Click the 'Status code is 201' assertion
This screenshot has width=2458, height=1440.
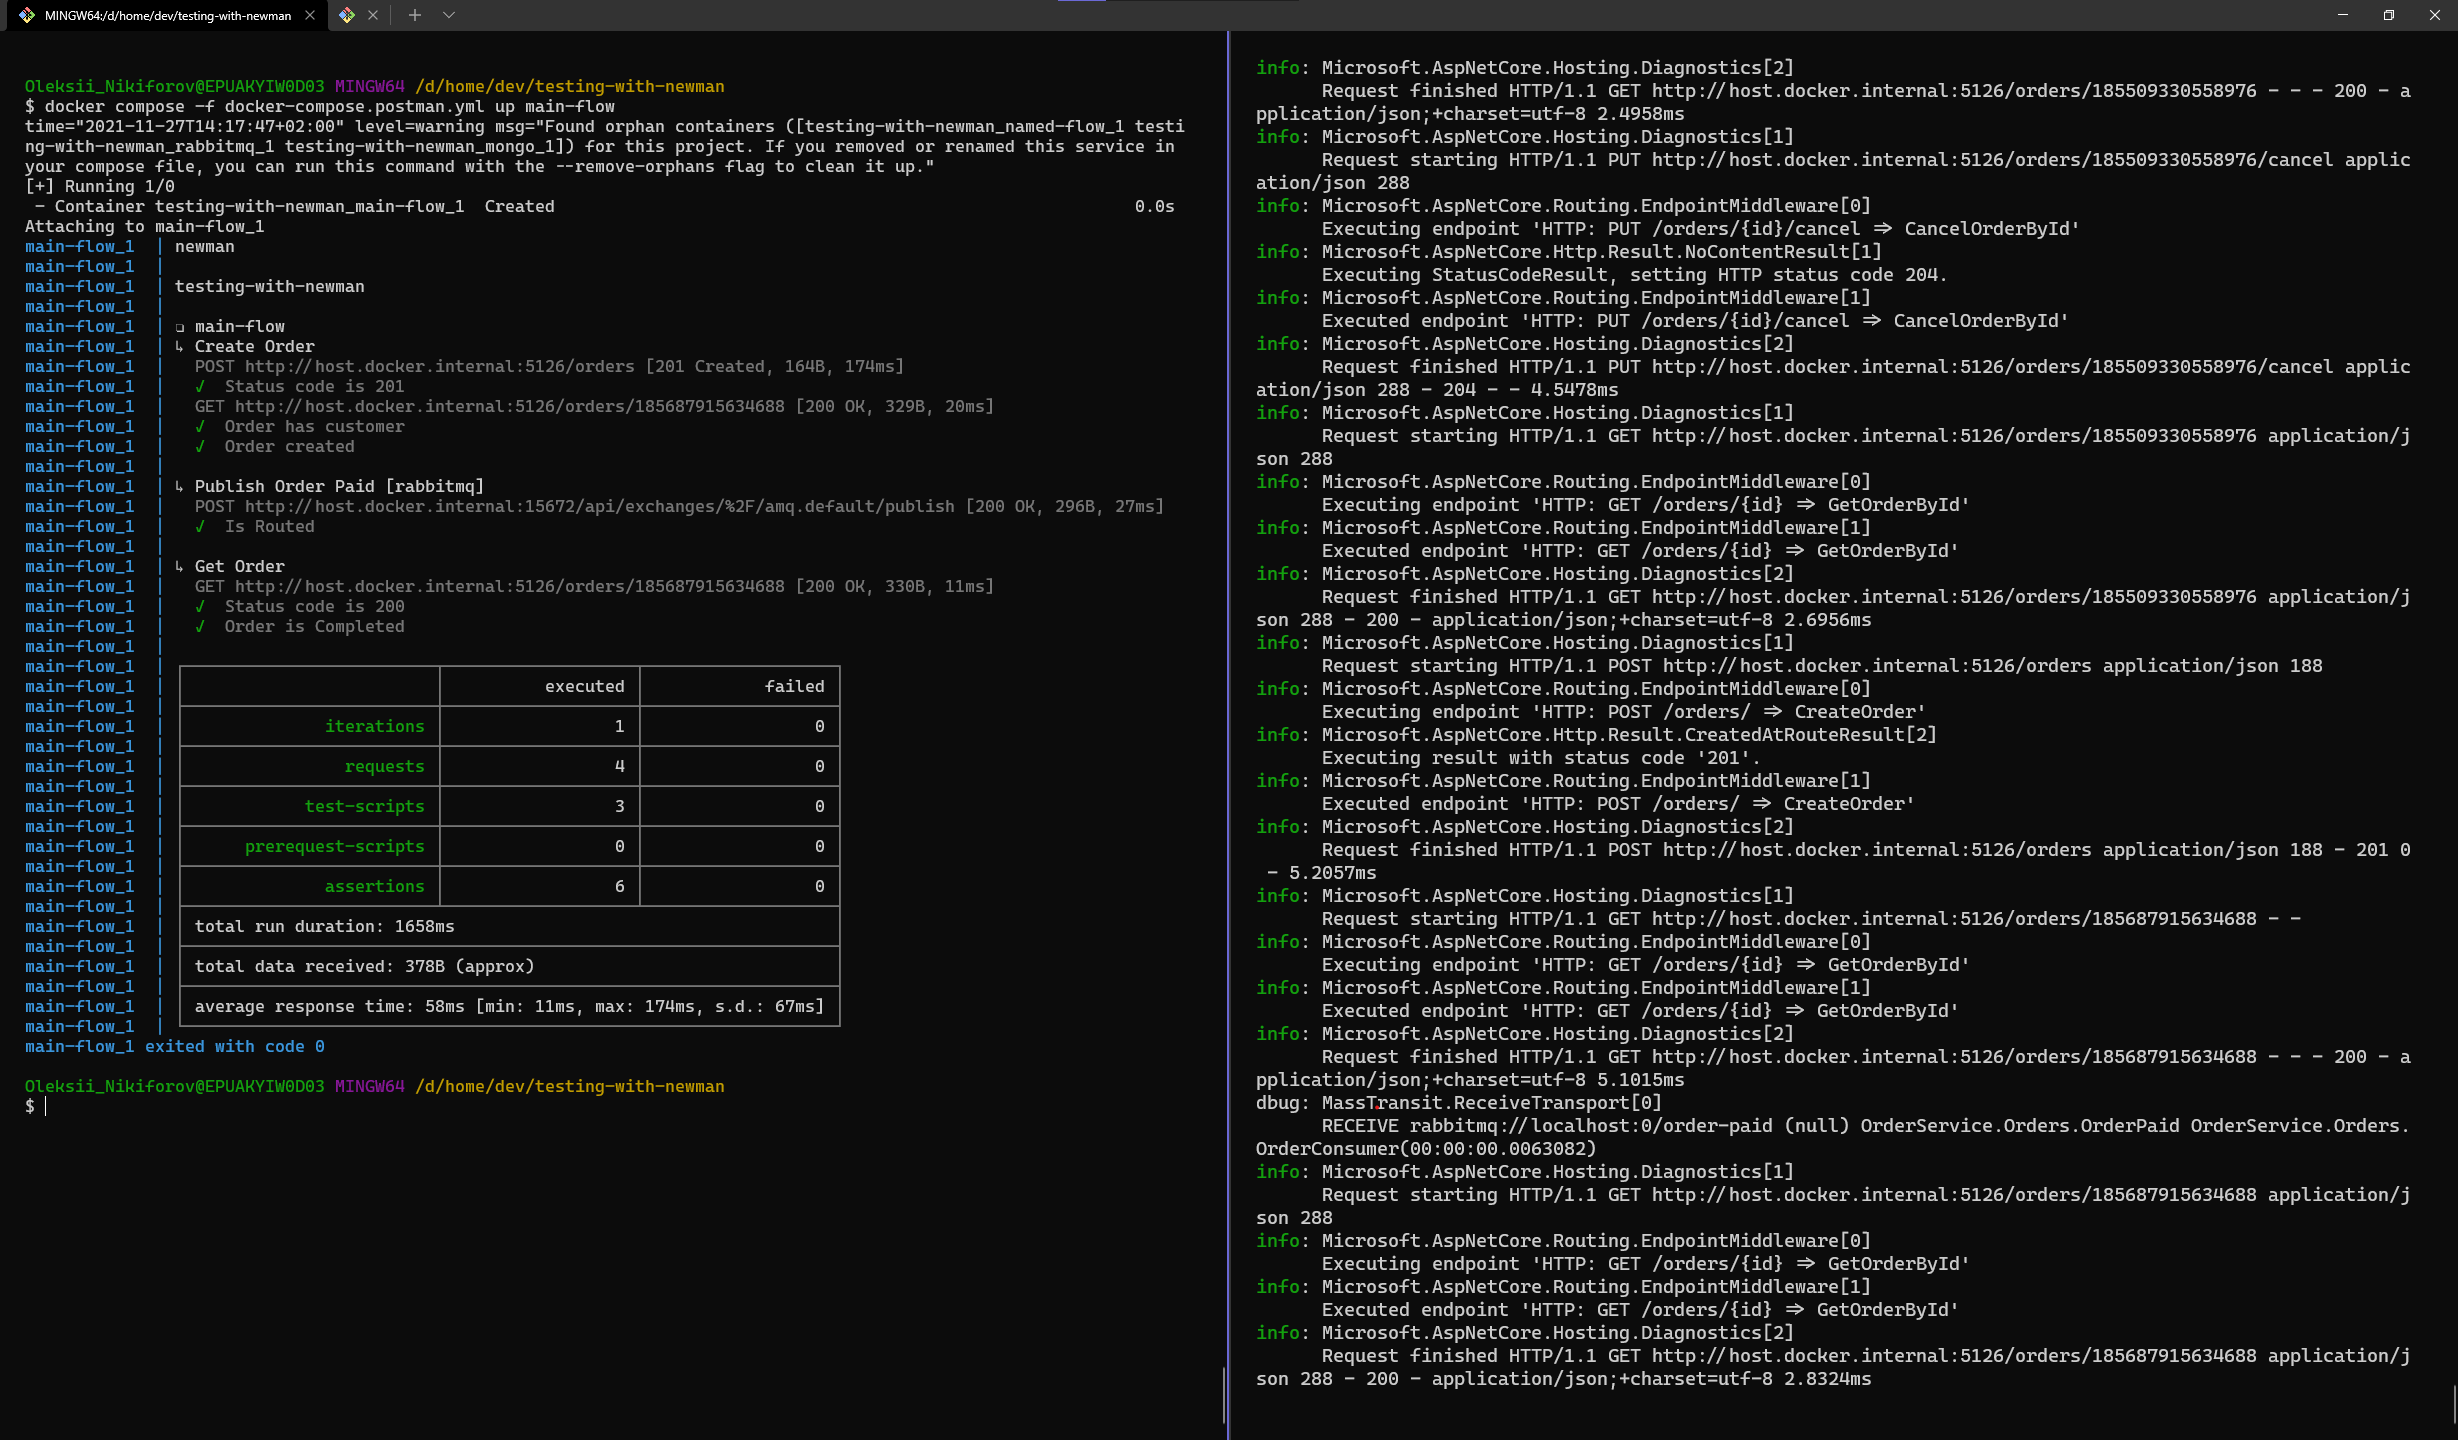coord(314,386)
